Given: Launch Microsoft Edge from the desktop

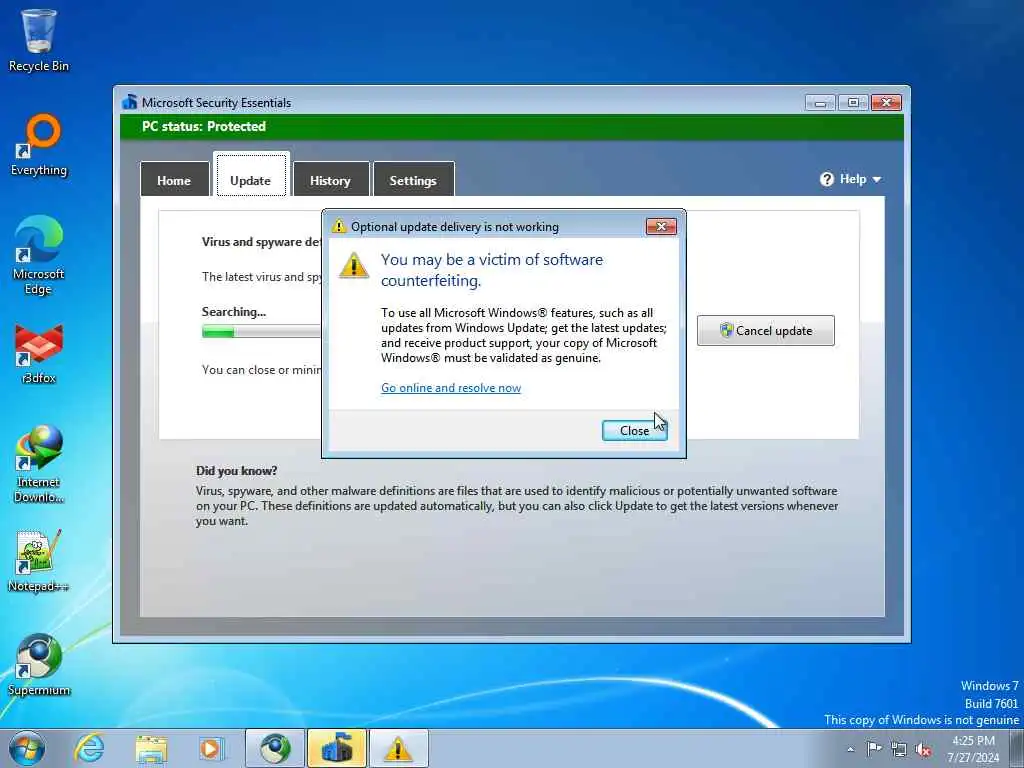Looking at the screenshot, I should tap(39, 255).
